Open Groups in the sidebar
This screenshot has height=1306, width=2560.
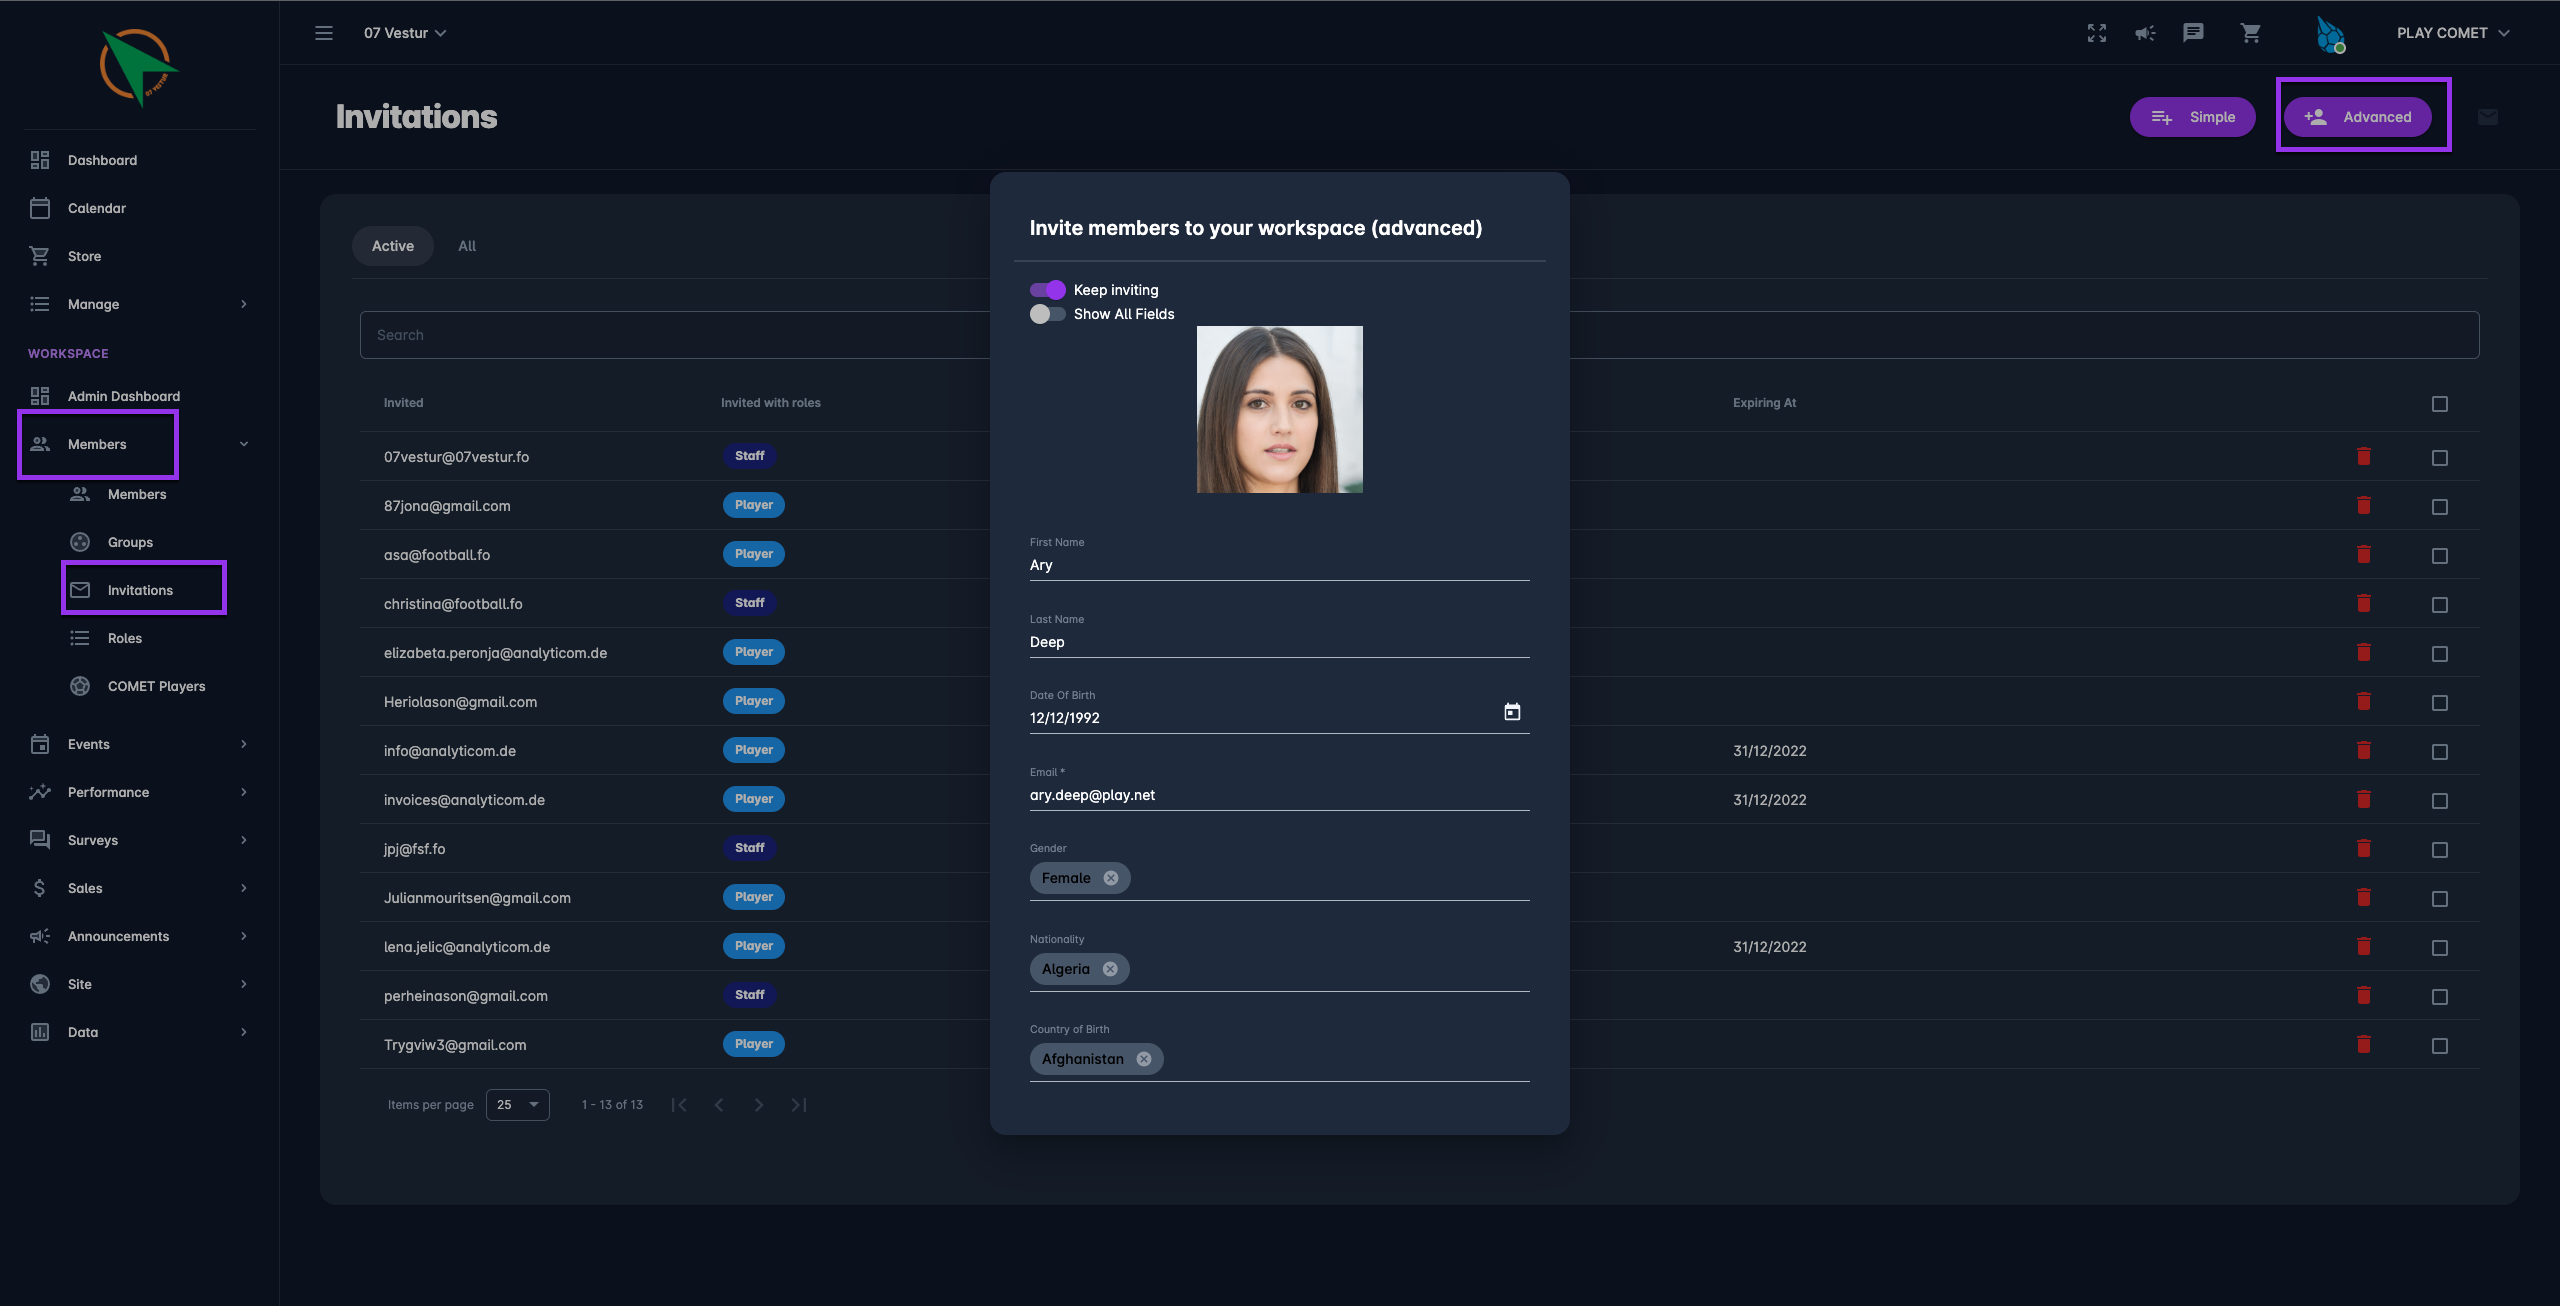pos(130,542)
